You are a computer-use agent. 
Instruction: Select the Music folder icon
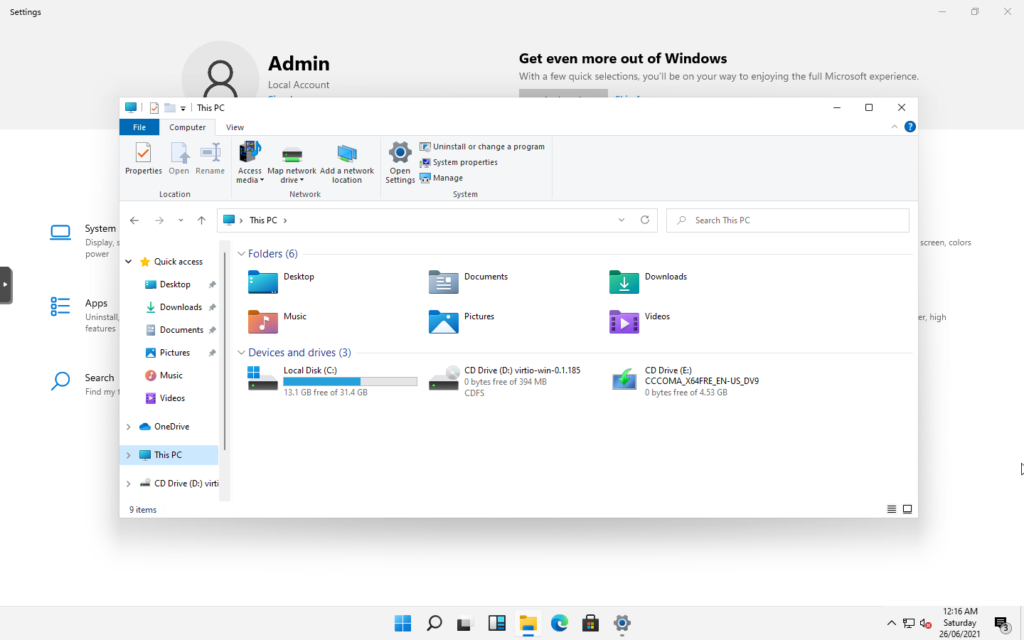(x=263, y=322)
